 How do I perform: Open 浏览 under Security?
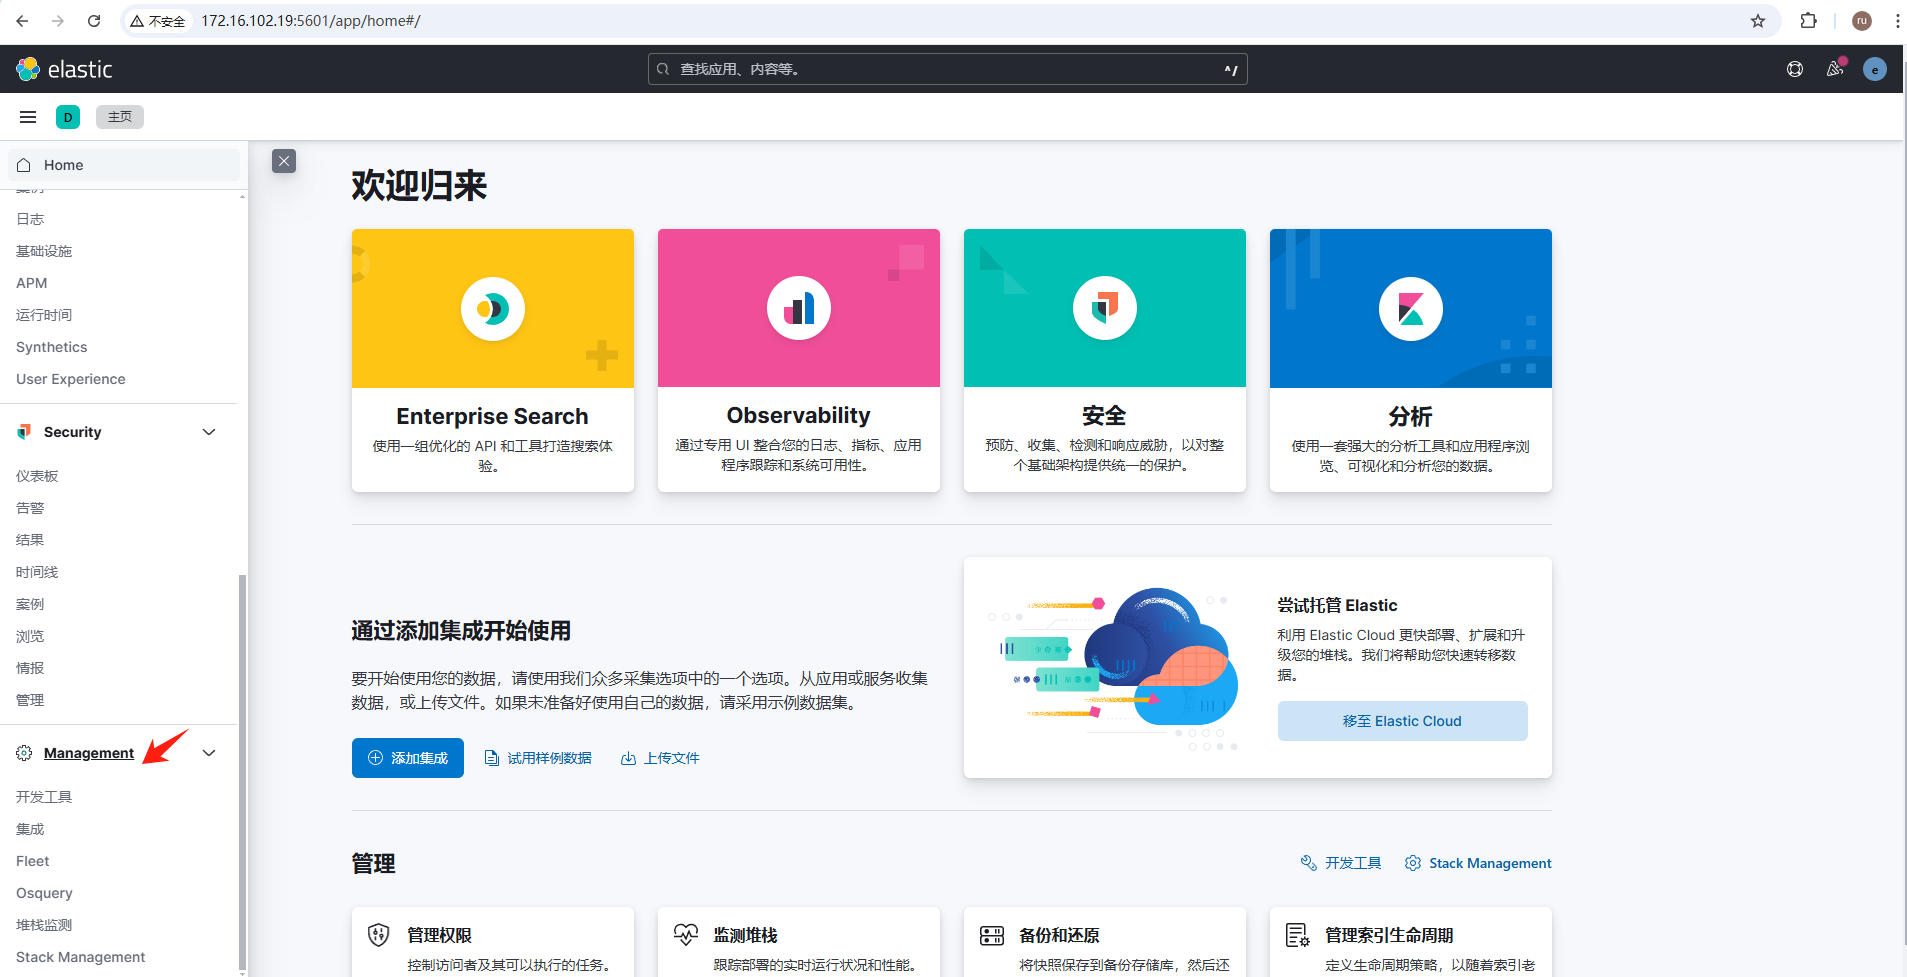point(30,636)
